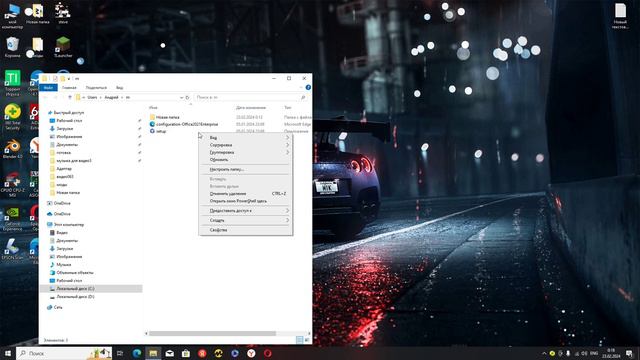Open the red Opera icon on the taskbar
Viewport: 640px width, 360px height.
[267, 353]
